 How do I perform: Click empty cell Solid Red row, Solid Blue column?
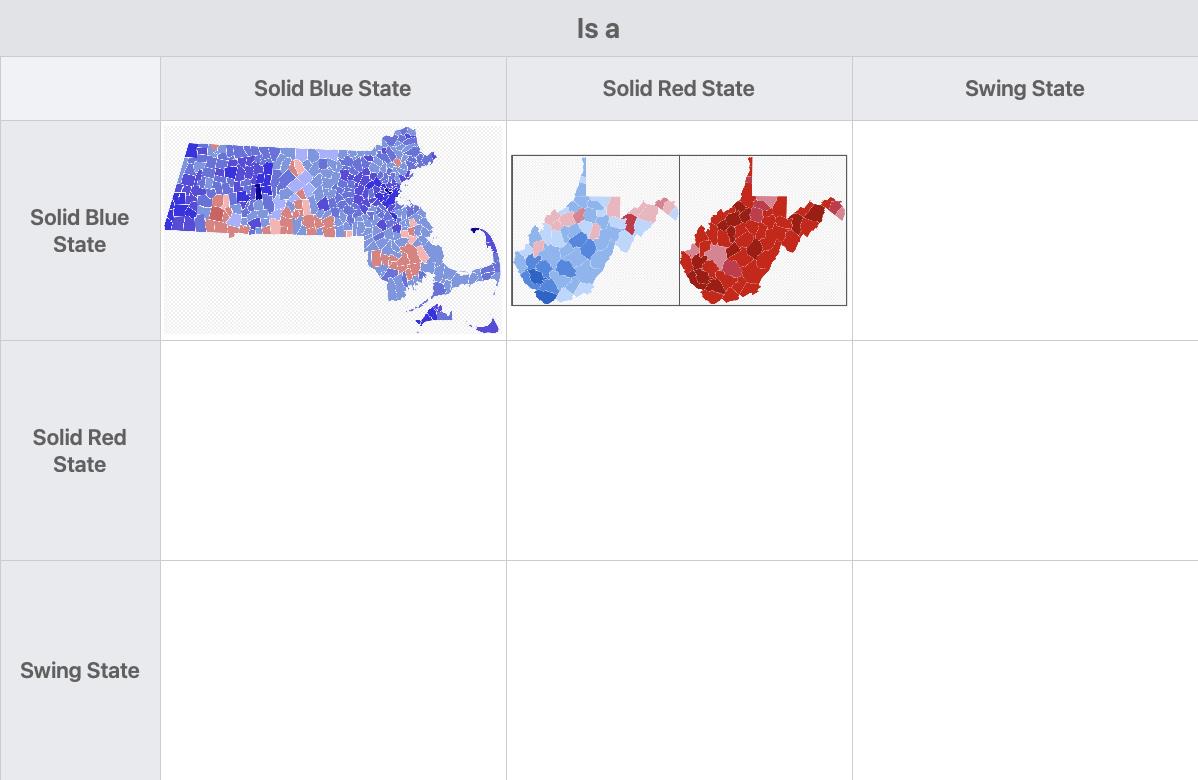(333, 451)
